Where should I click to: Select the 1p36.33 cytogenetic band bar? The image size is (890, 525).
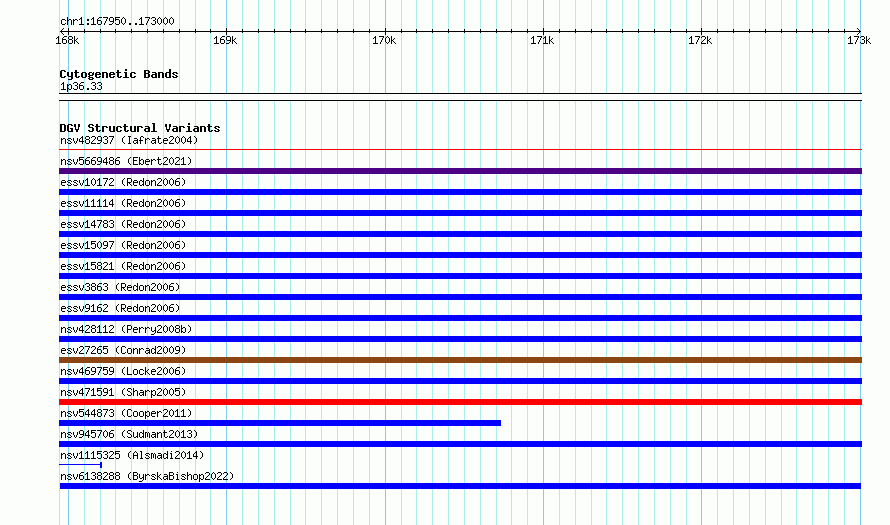(x=460, y=97)
